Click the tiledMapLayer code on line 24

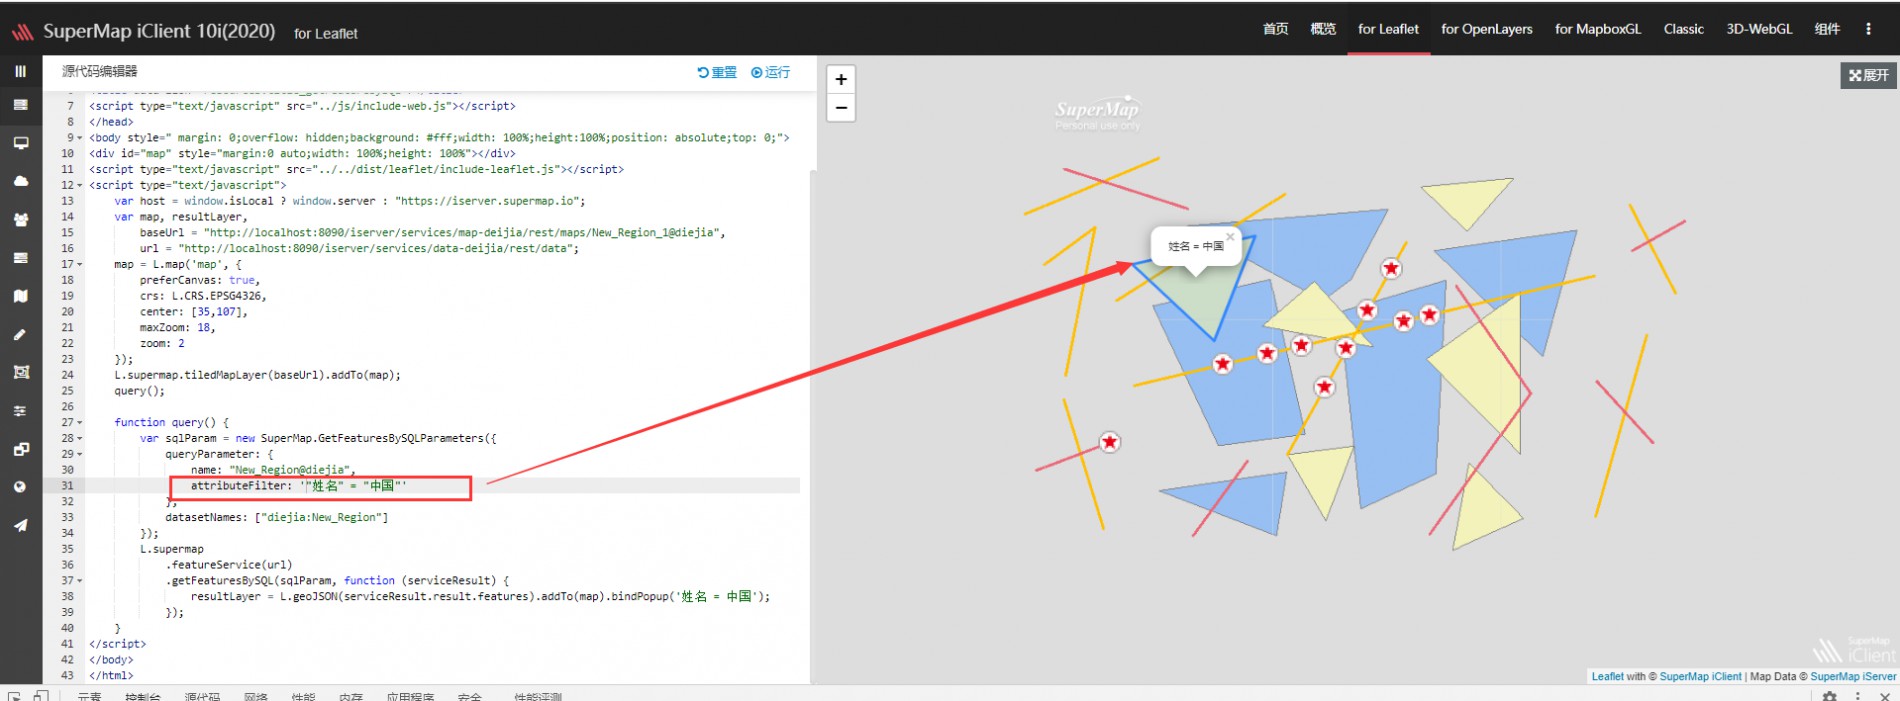click(257, 375)
